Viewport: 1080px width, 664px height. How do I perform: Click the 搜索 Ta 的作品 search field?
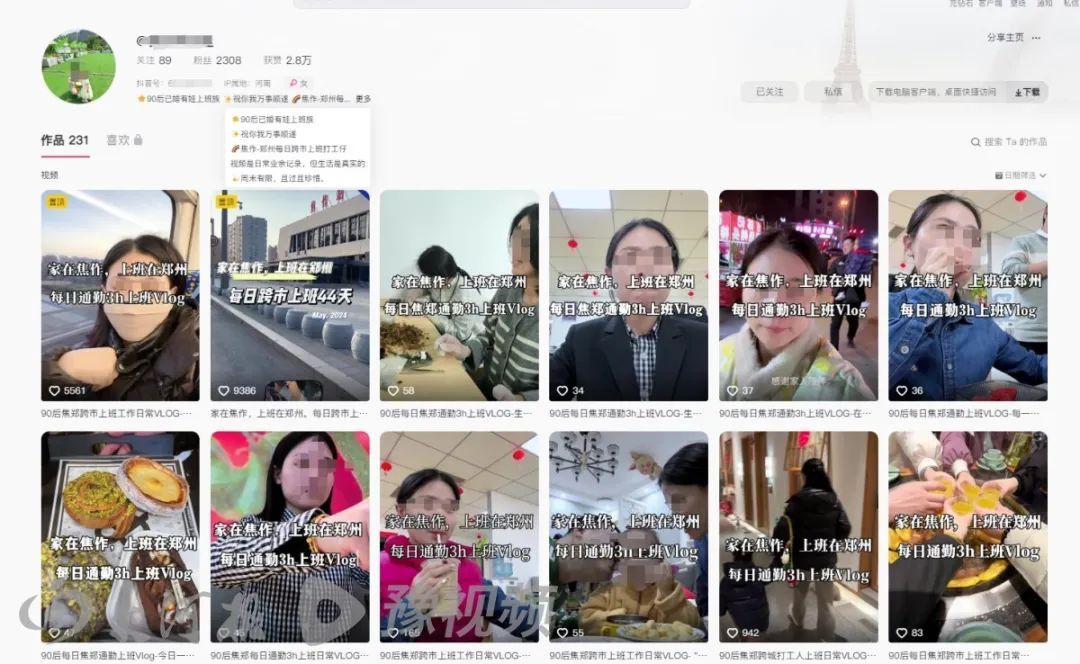(1015, 142)
